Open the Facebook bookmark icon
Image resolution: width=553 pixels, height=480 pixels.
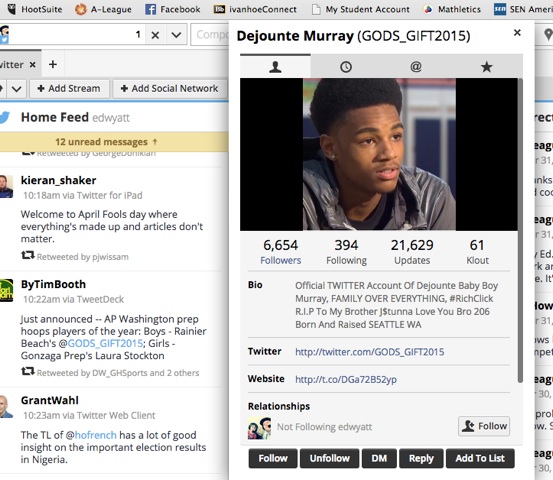click(x=151, y=10)
